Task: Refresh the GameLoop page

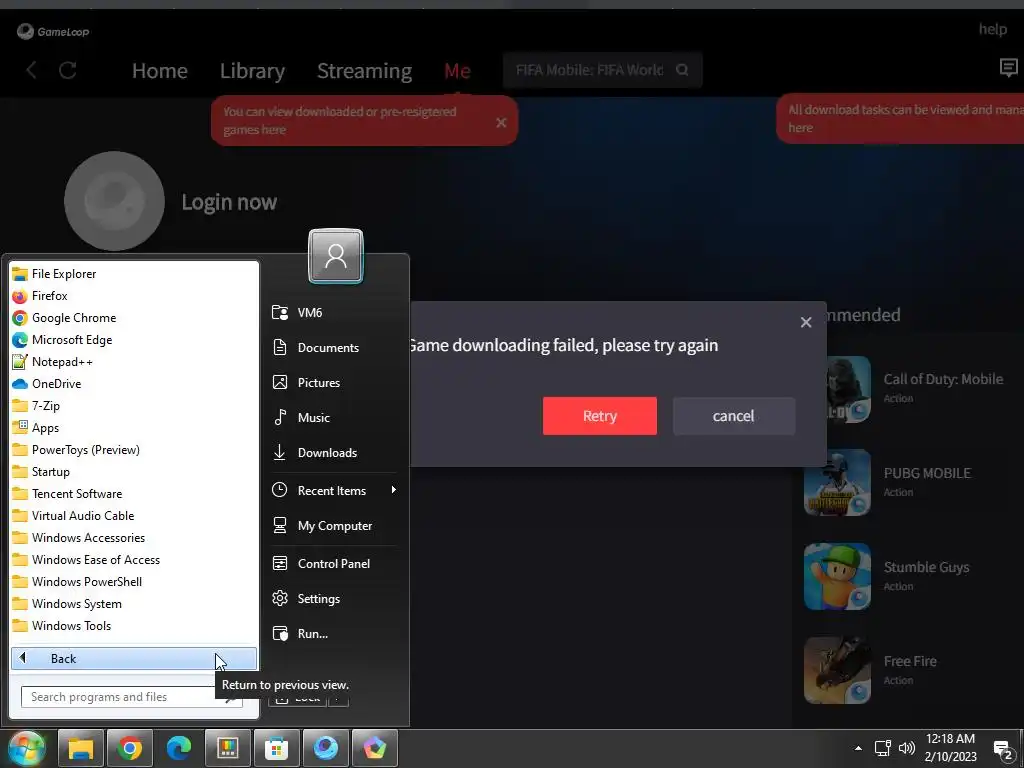Action: pyautogui.click(x=68, y=70)
